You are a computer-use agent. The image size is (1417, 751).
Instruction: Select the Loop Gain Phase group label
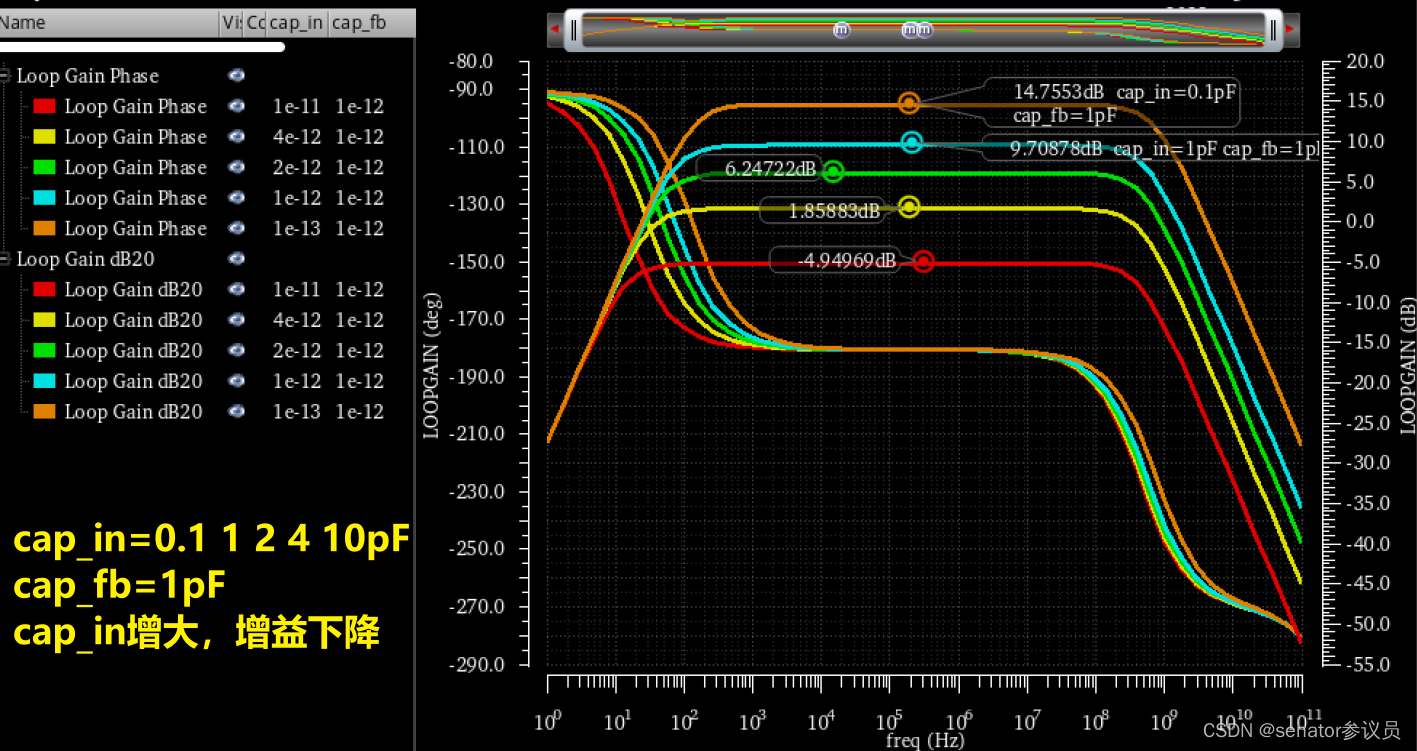[x=87, y=76]
